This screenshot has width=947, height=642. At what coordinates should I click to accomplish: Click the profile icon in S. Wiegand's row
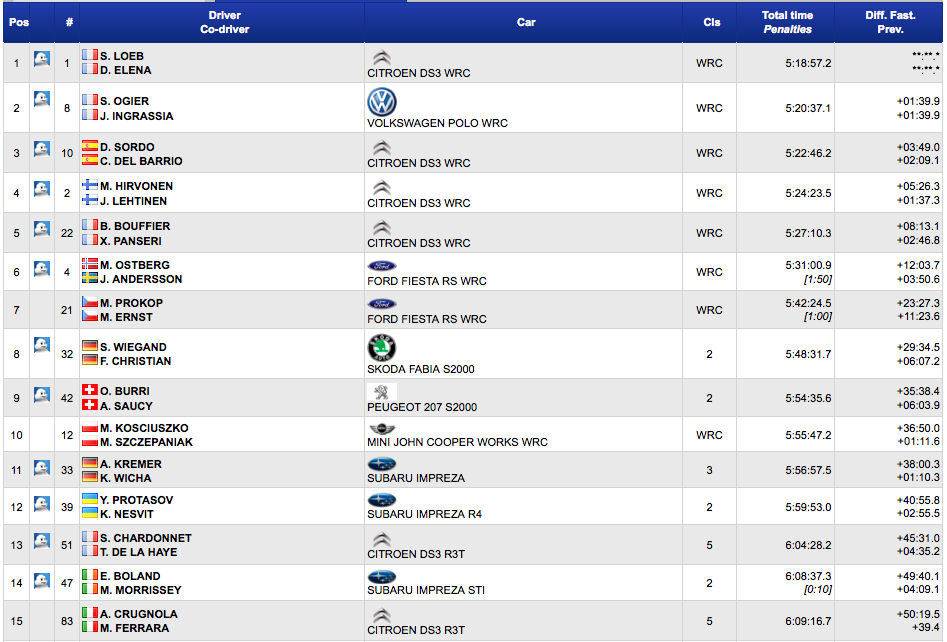(42, 344)
